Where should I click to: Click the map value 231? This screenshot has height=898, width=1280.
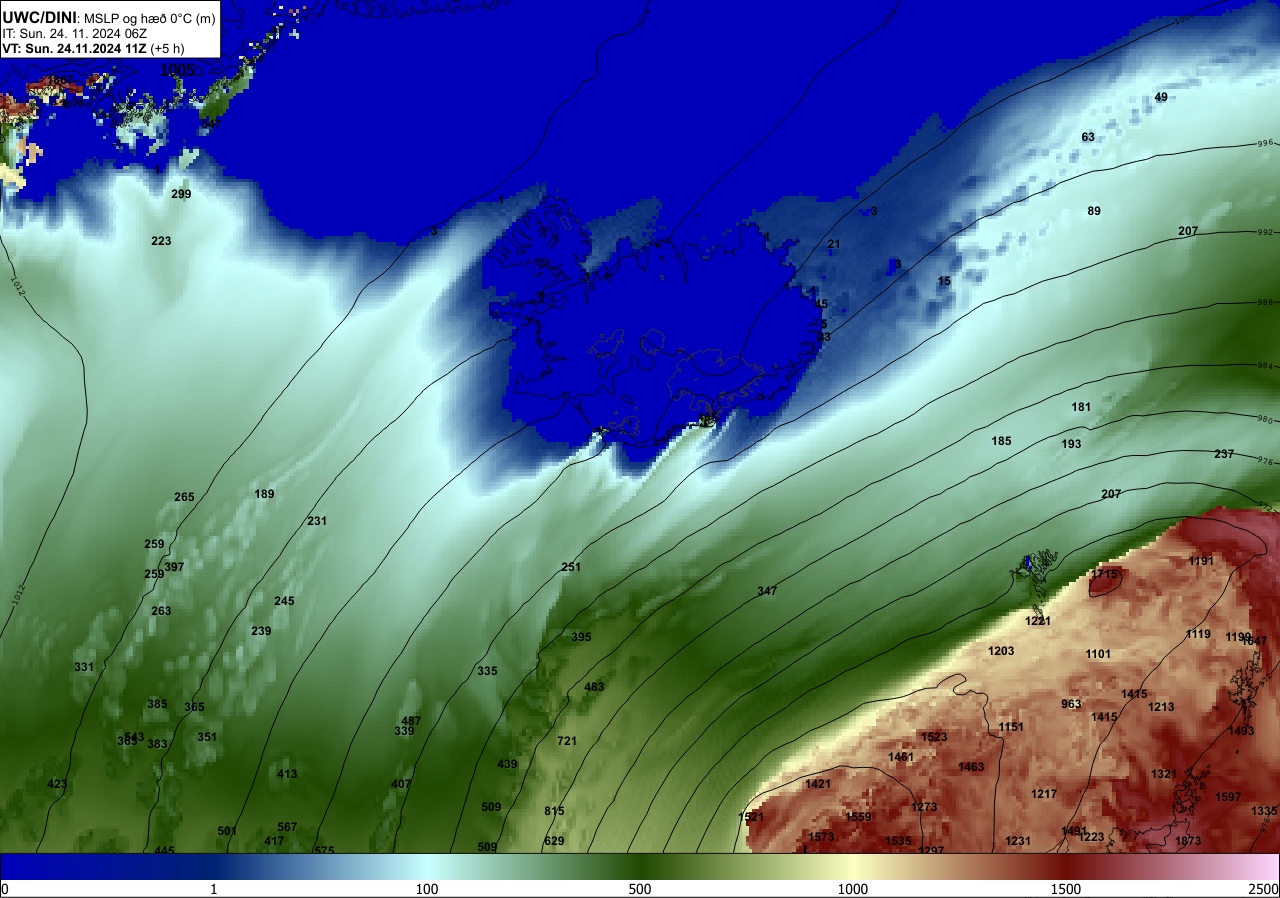tap(317, 521)
